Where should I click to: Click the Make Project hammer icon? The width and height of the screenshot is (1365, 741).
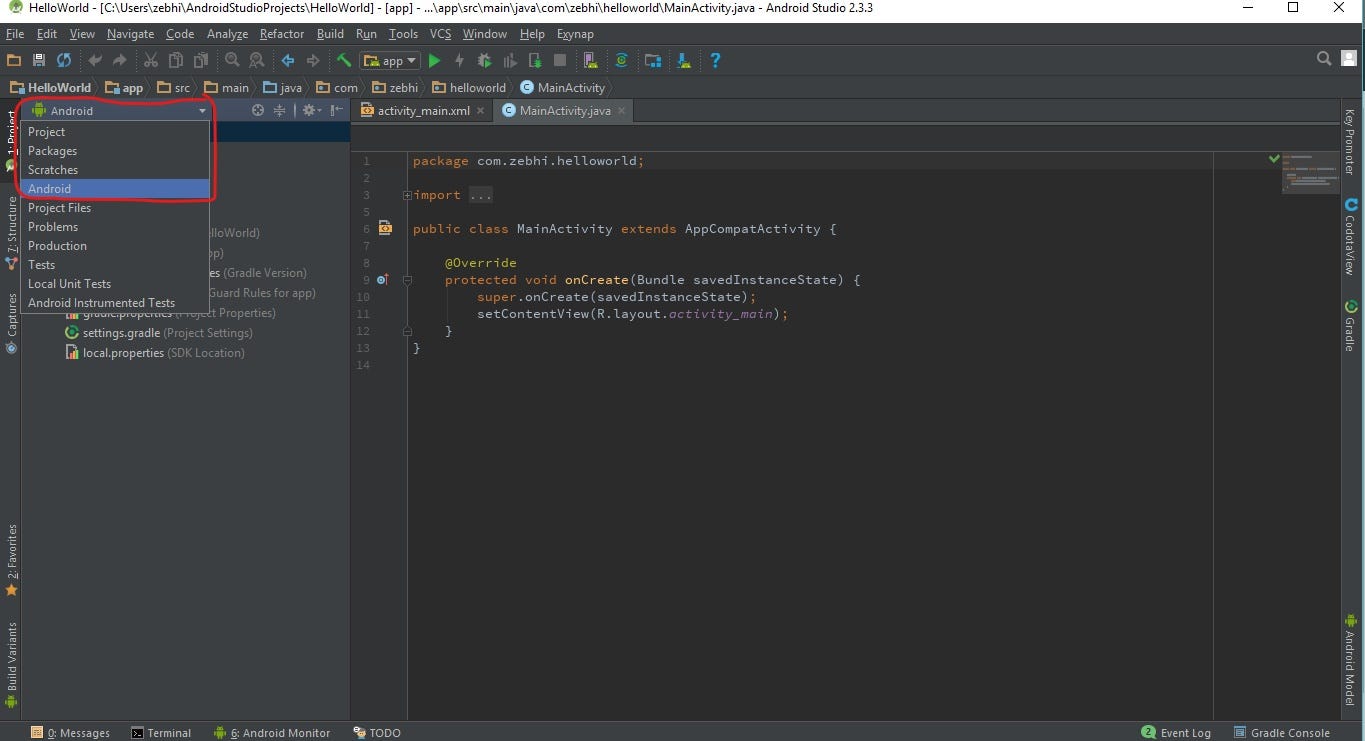(344, 60)
